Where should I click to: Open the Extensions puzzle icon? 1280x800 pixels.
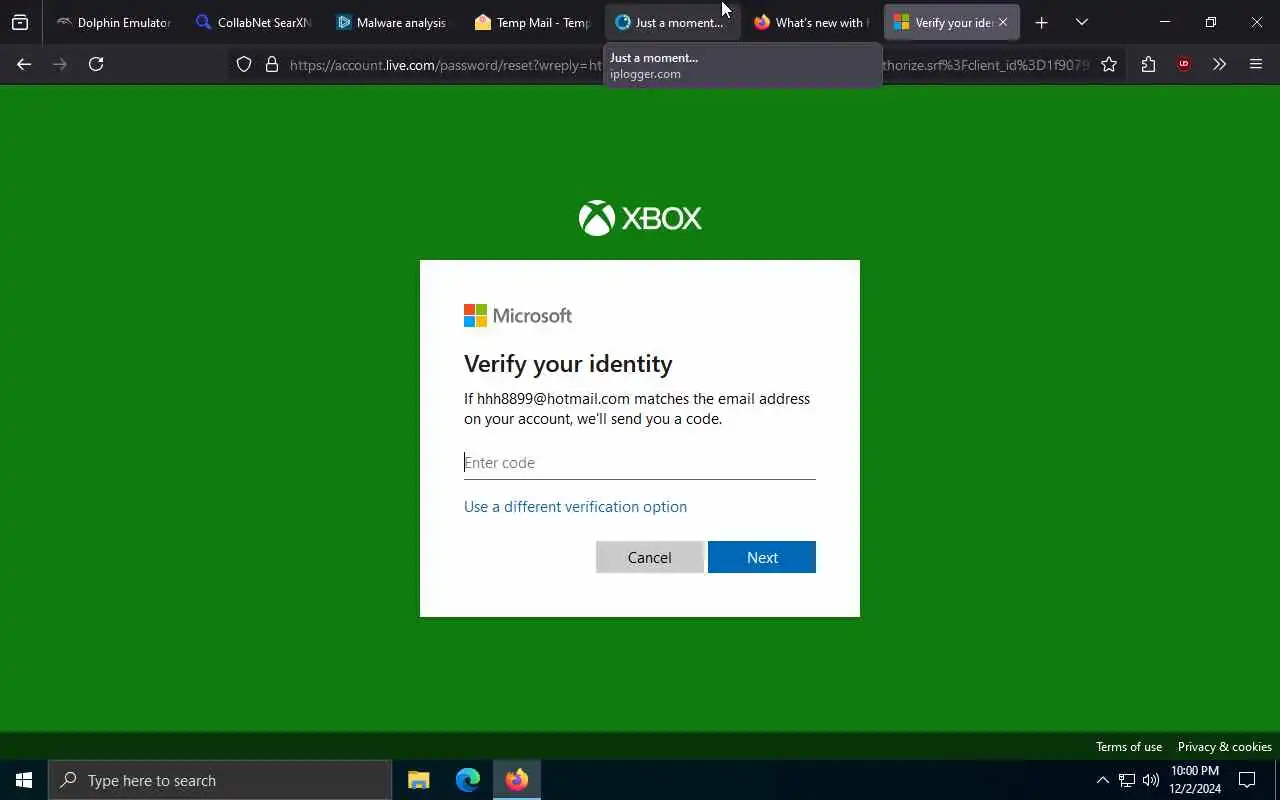(1148, 64)
